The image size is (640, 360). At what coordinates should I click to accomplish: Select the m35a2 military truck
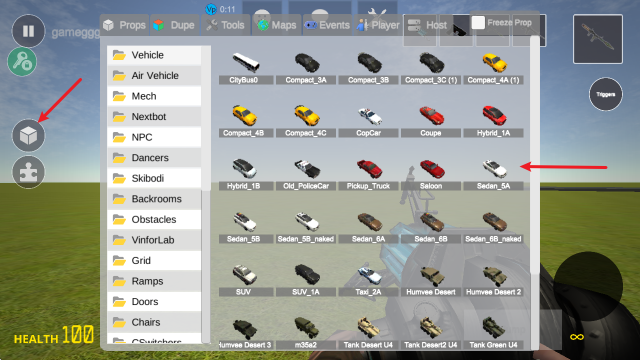coord(306,333)
